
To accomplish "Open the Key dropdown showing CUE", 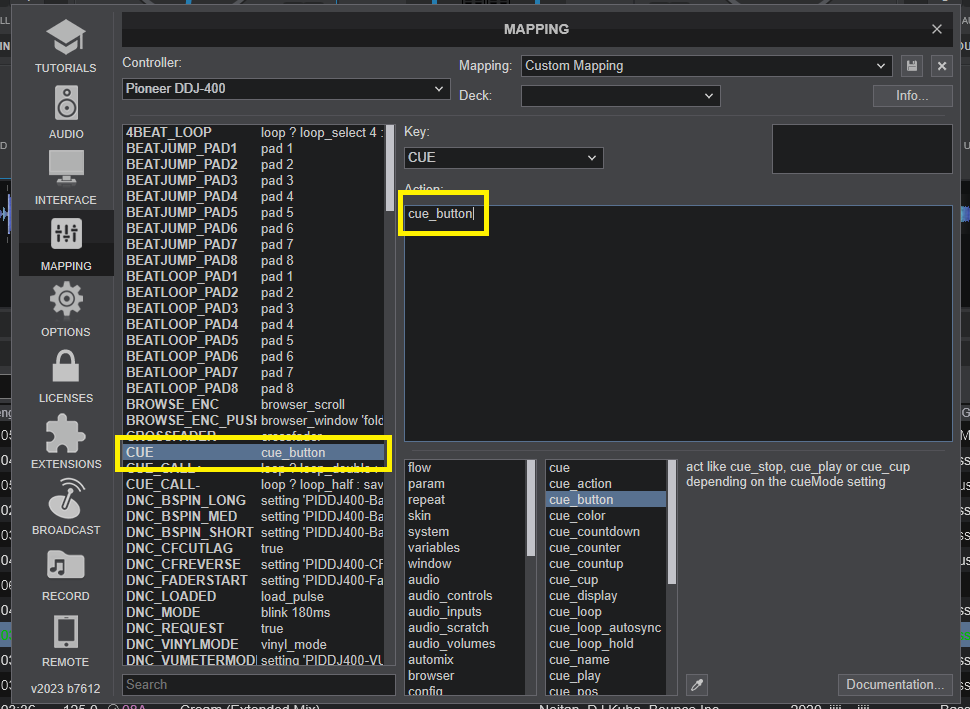I will [503, 158].
